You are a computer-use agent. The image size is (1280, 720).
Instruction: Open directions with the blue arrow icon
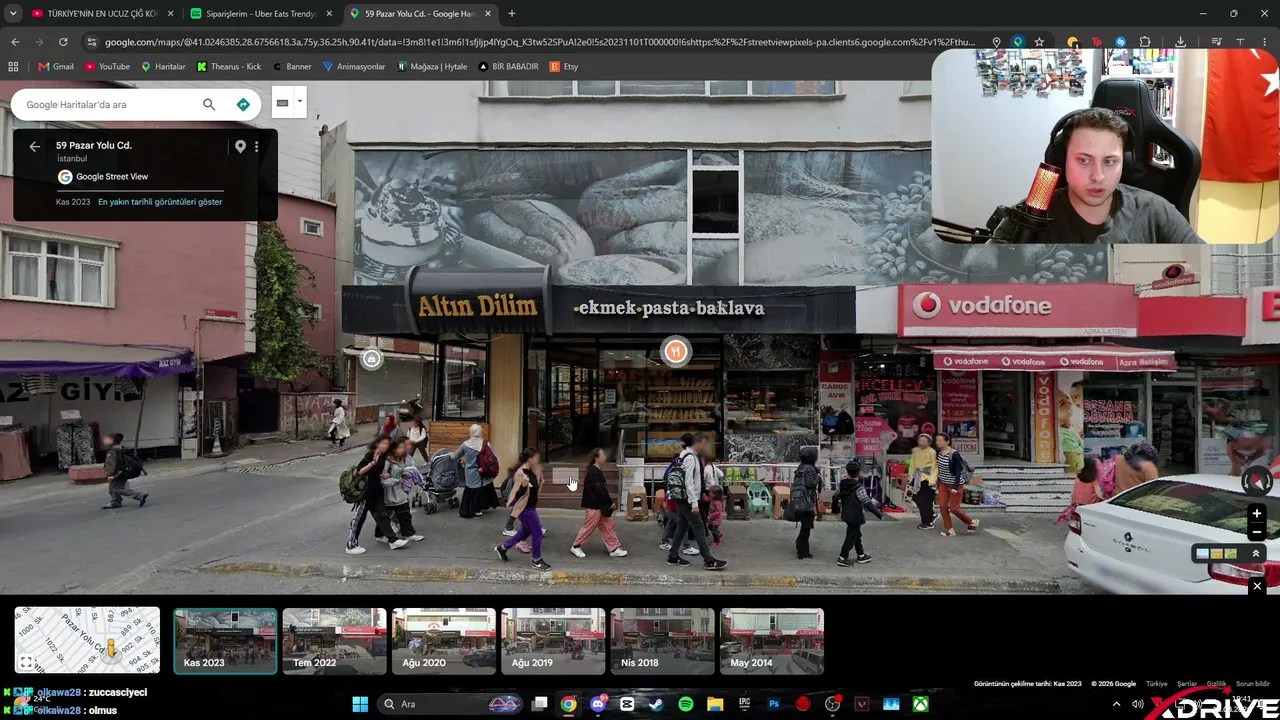pos(243,104)
